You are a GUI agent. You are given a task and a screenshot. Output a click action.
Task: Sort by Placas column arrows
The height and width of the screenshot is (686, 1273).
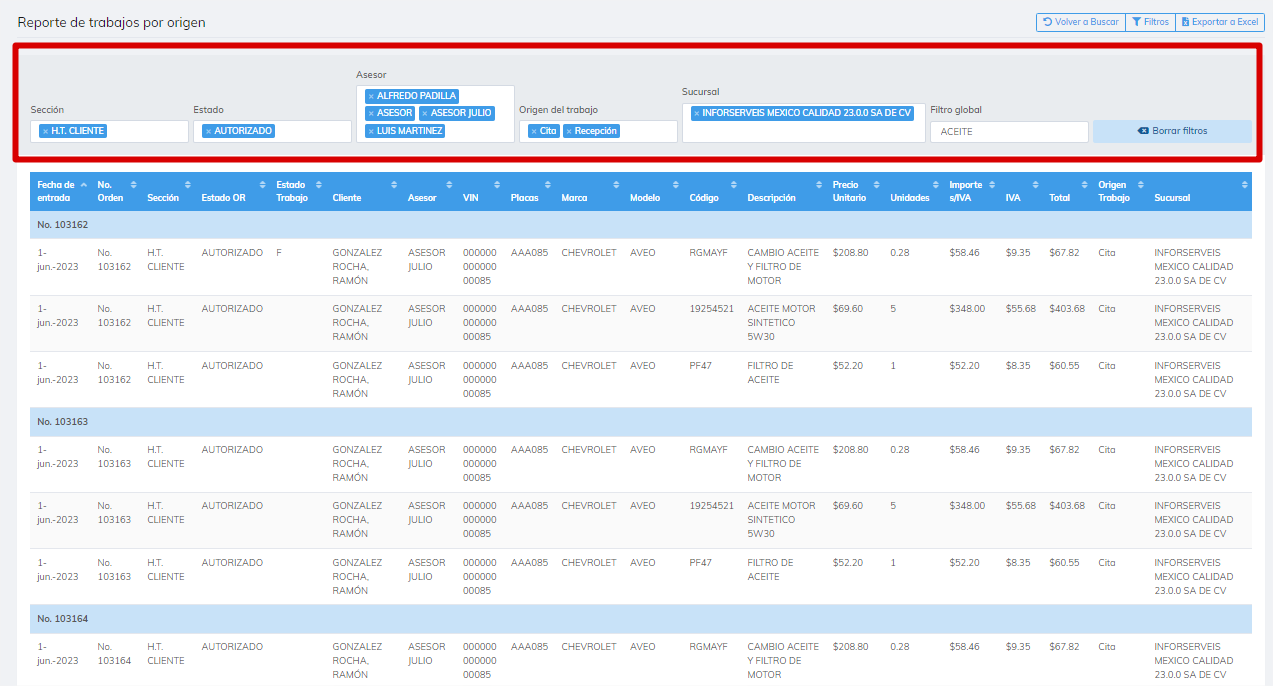click(549, 185)
